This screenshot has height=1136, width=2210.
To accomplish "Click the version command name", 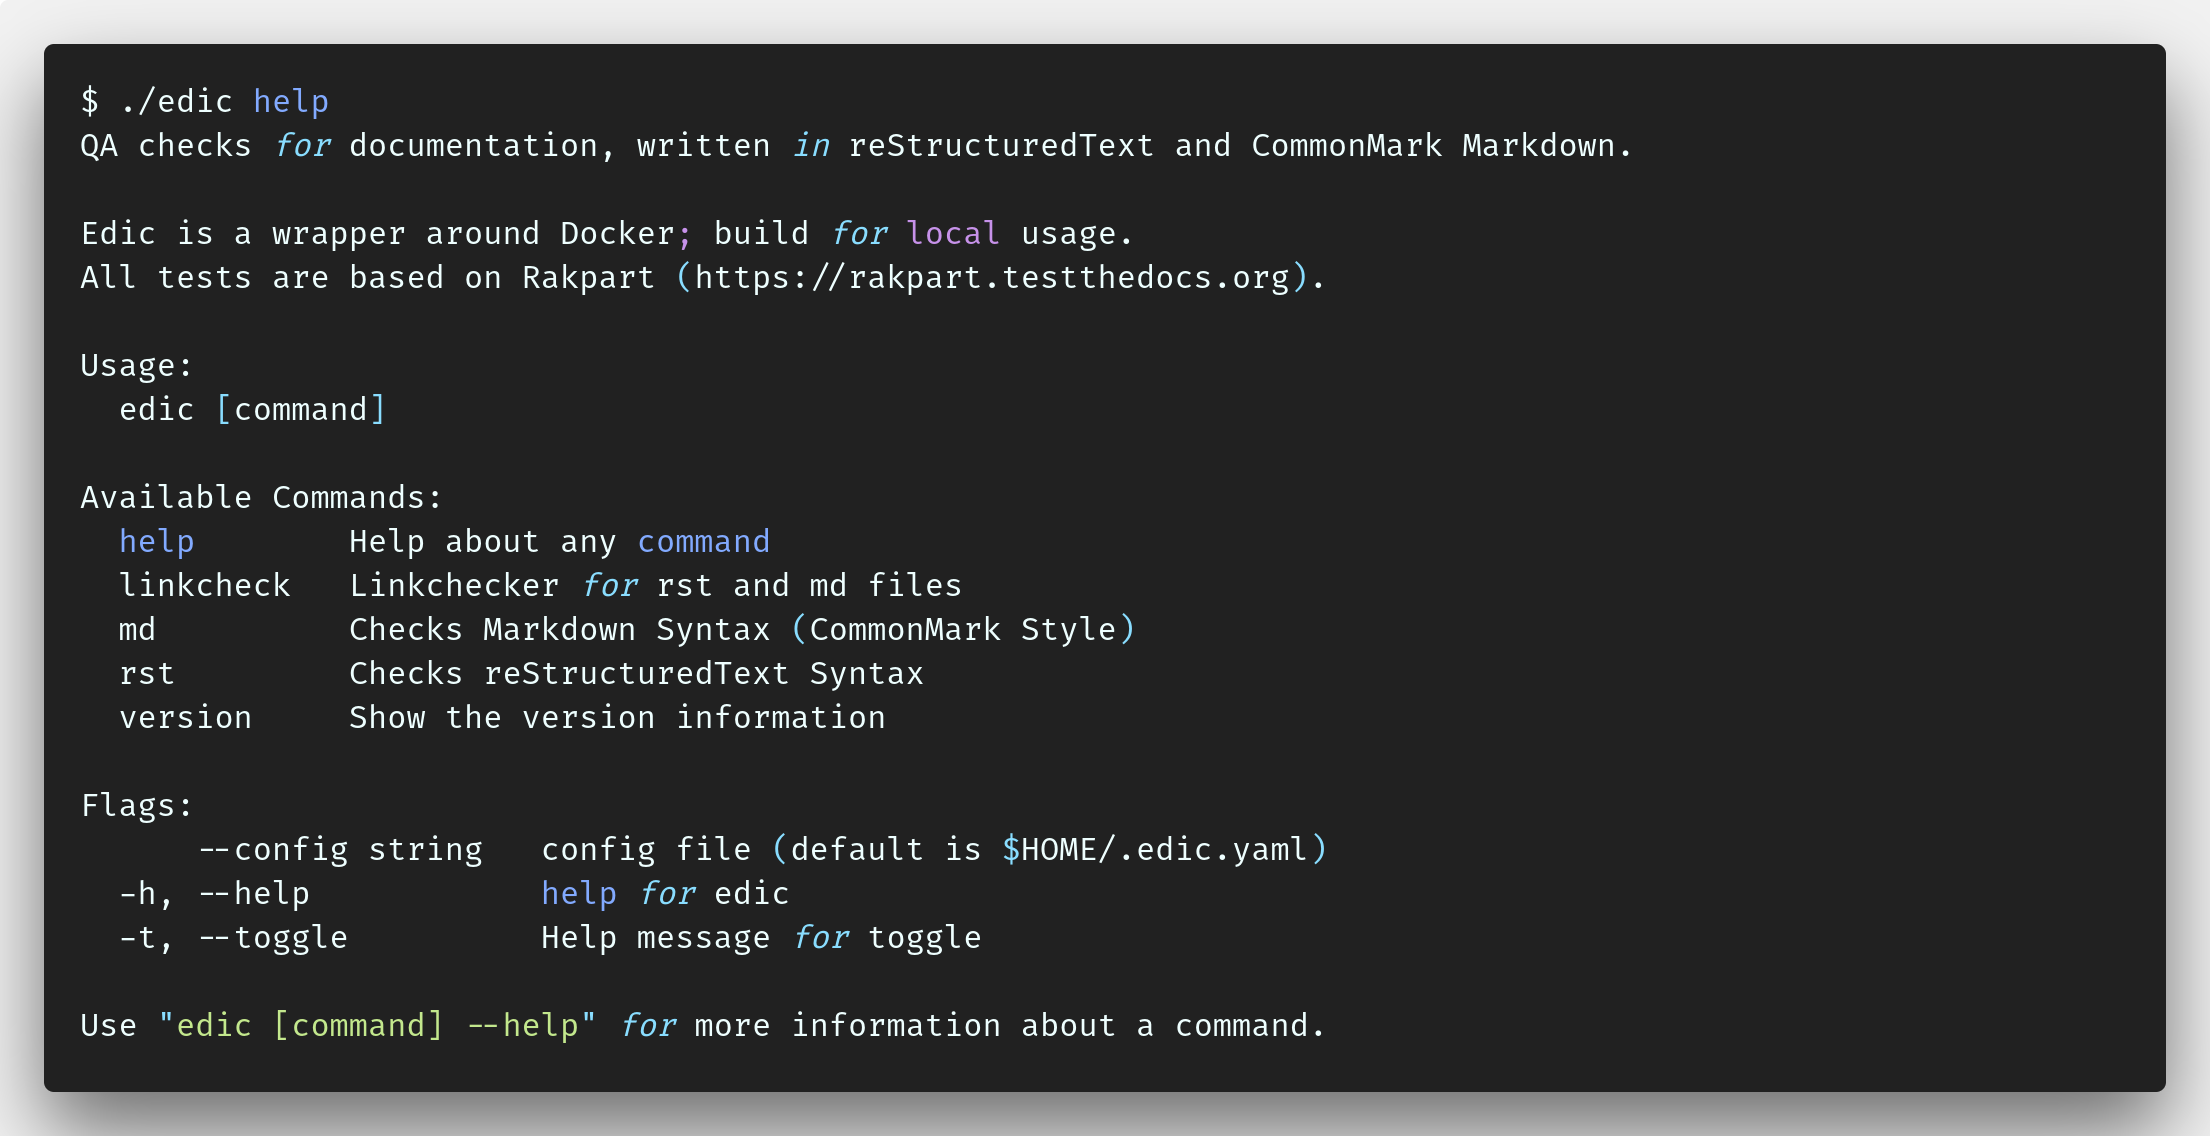I will 186,717.
